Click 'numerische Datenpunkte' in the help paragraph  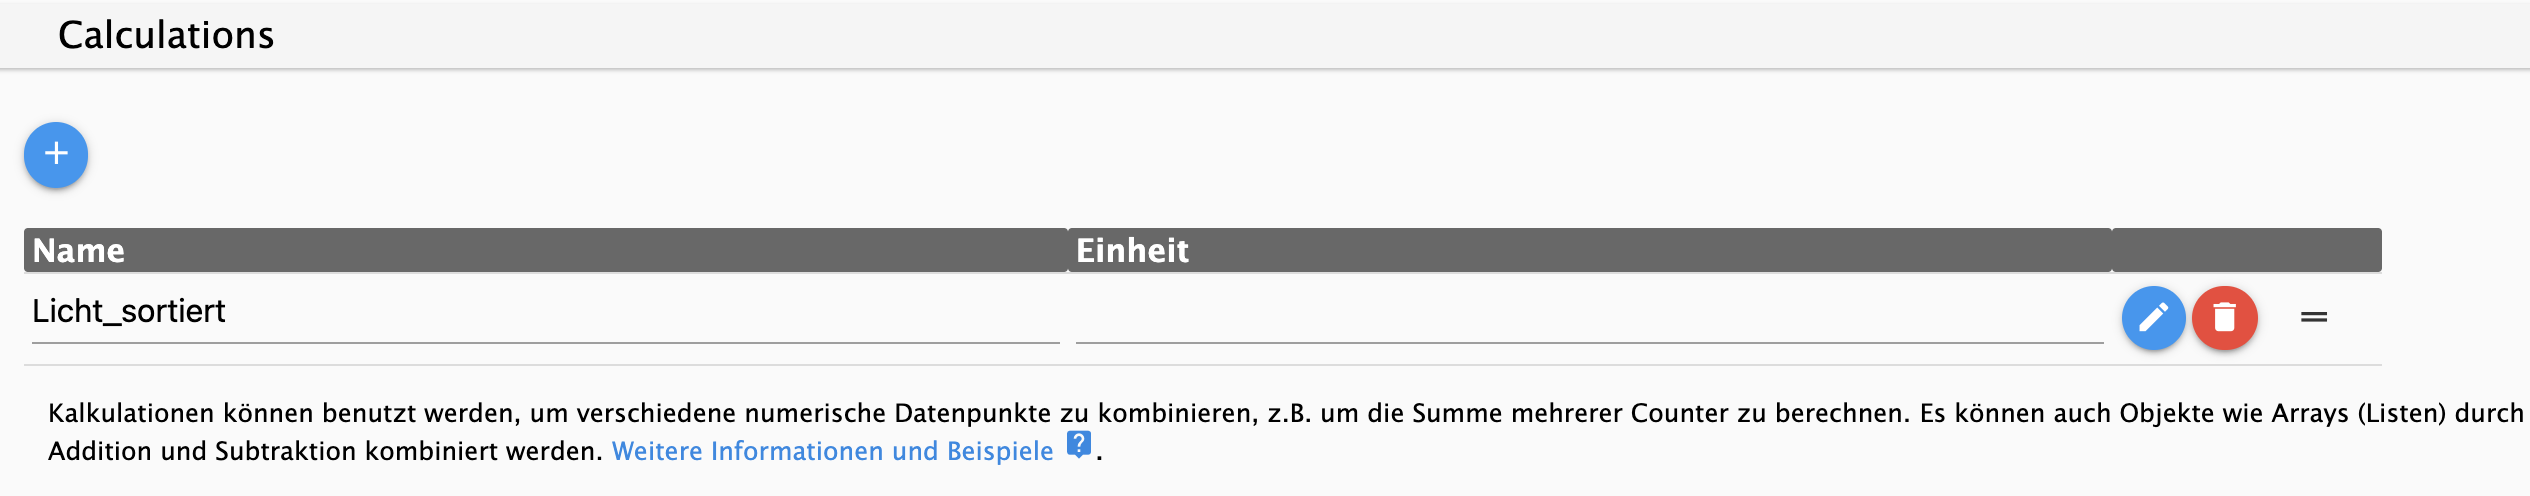(x=898, y=413)
